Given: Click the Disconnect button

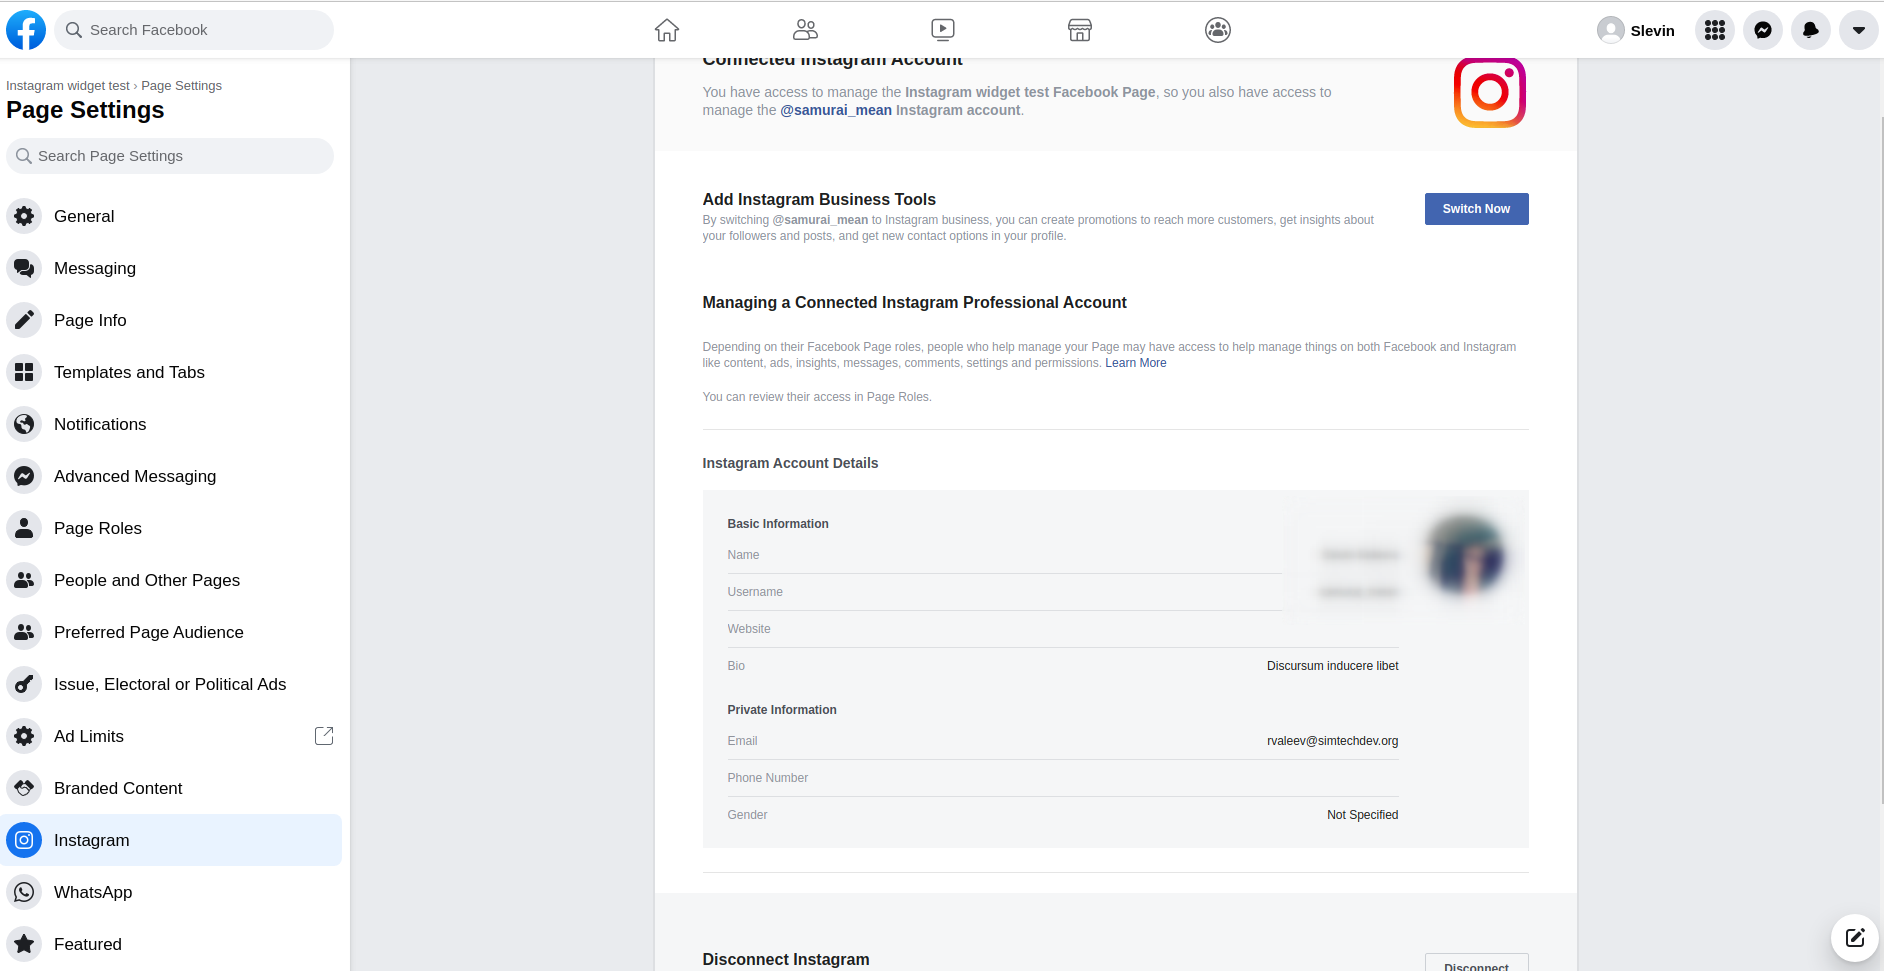Looking at the screenshot, I should pos(1476,963).
